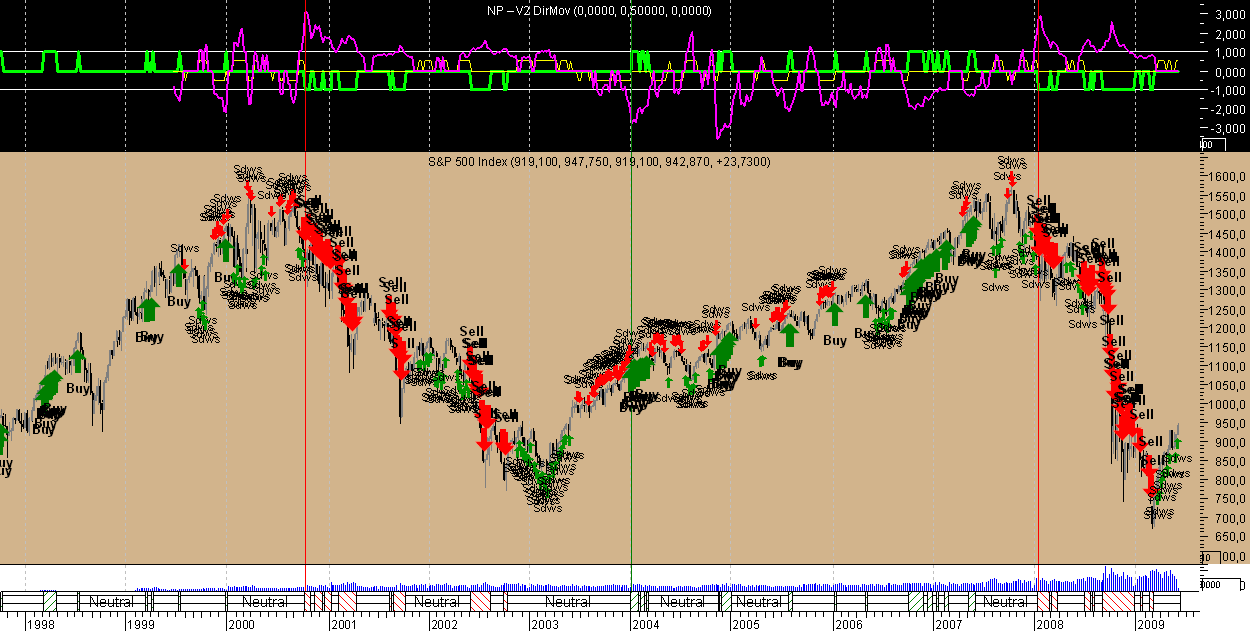1250x631 pixels.
Task: Click the 2008 year label on time axis
Action: coord(1049,623)
